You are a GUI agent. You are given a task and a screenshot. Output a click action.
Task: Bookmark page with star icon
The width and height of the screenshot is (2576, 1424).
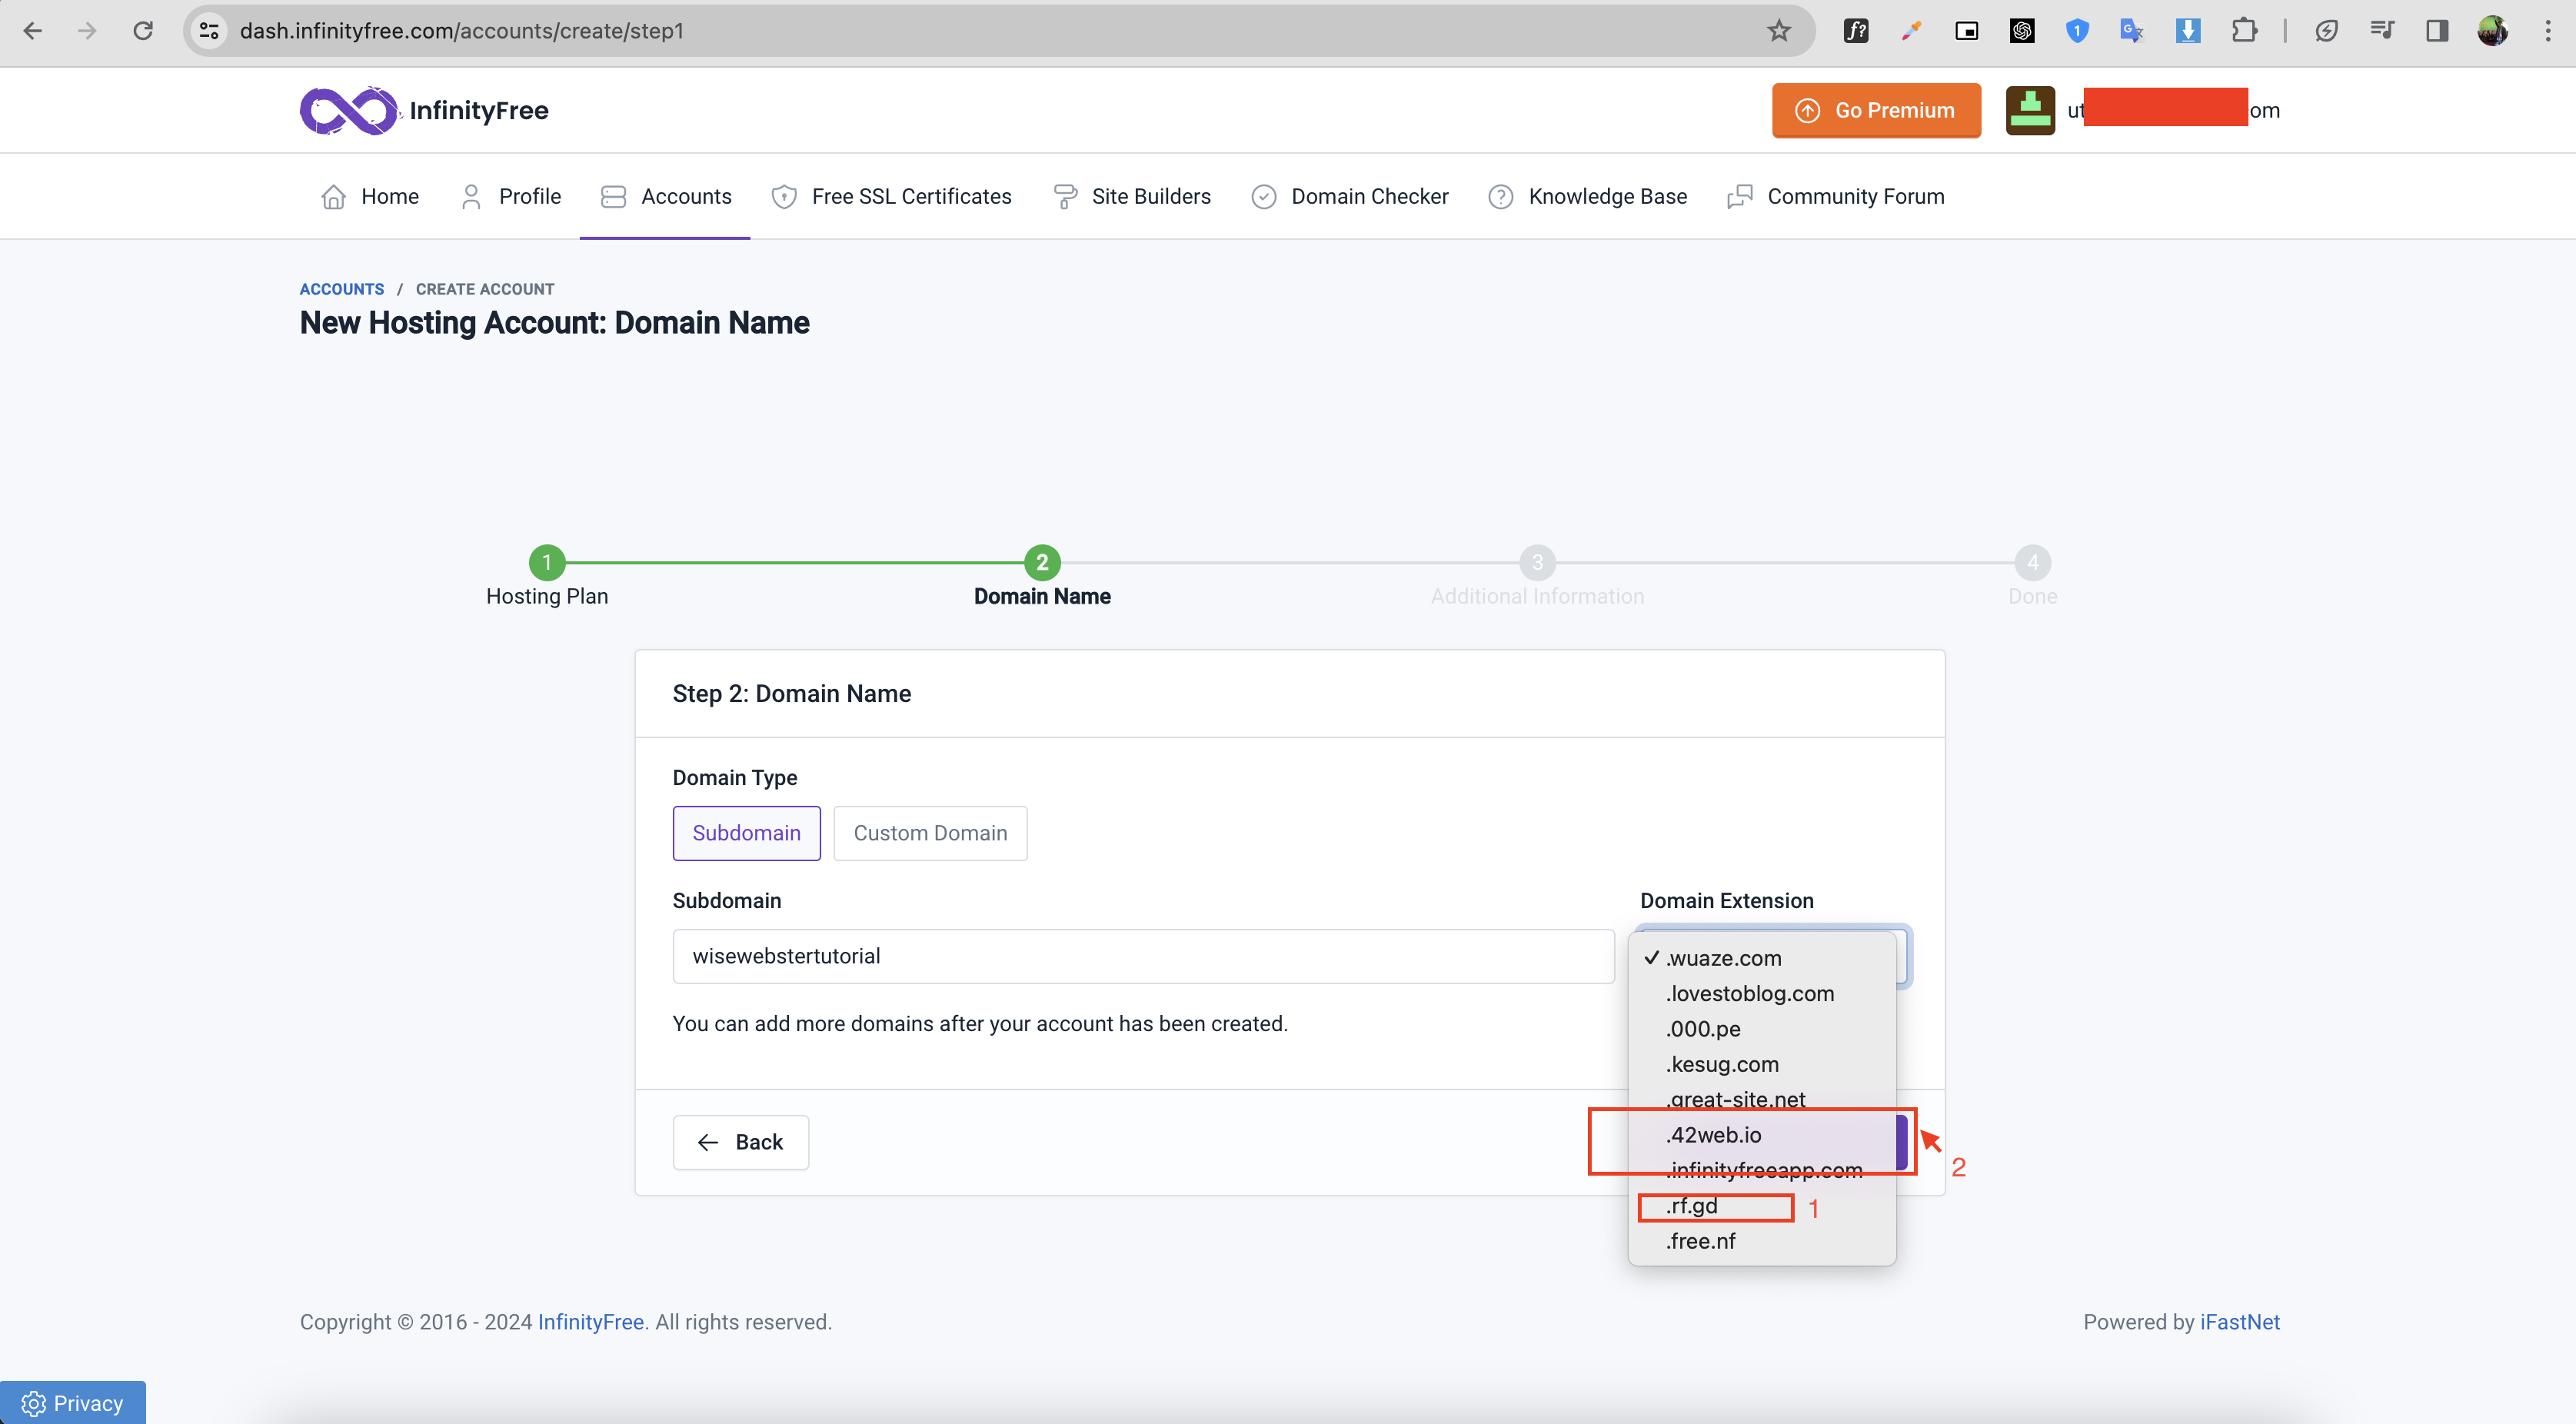click(x=1778, y=31)
